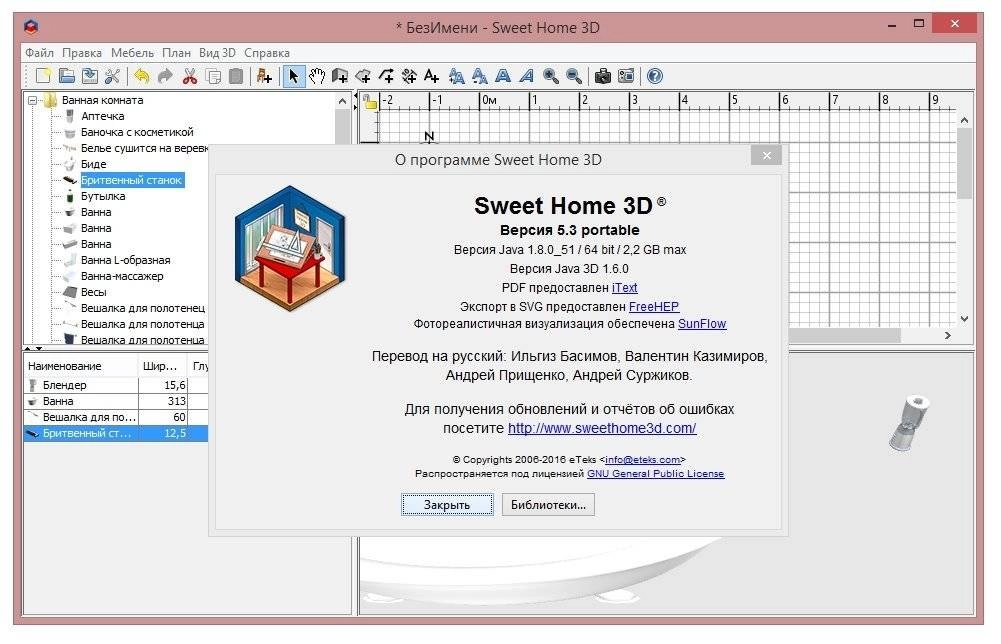The width and height of the screenshot is (1001, 644).
Task: Open the Справка menu
Action: pos(267,53)
